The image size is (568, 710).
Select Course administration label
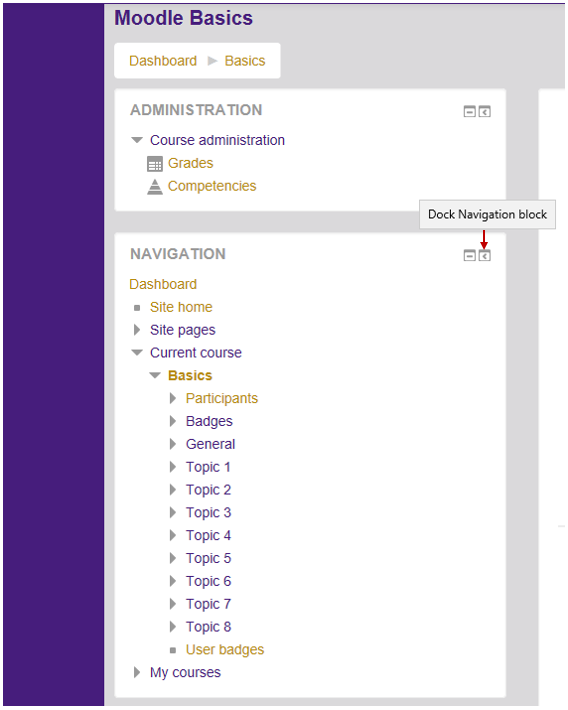tap(217, 140)
